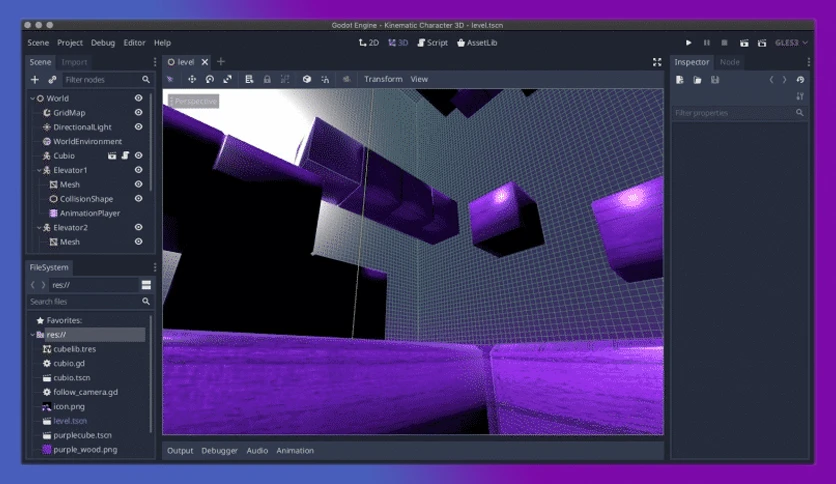Screen dimensions: 836x484
Task: Open the viewport View menu
Action: (x=419, y=79)
